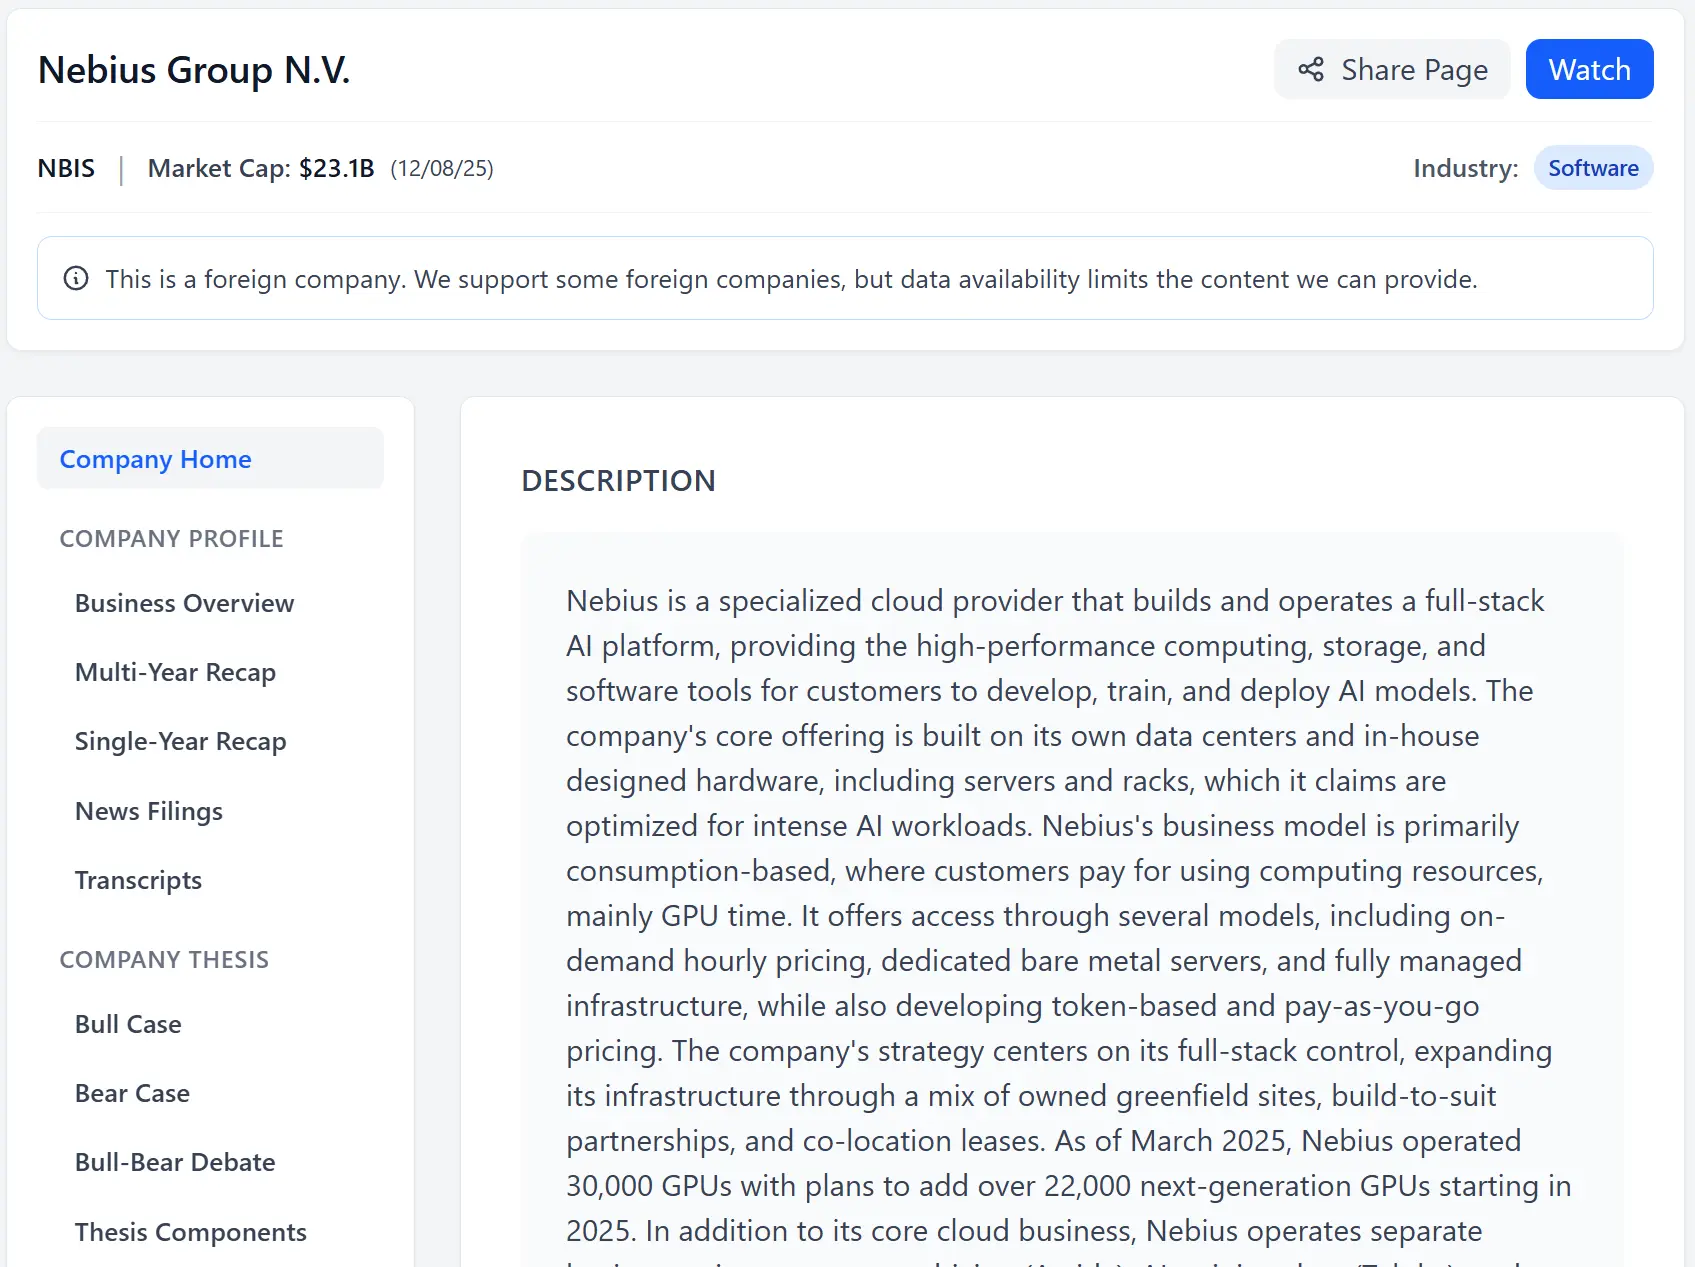The image size is (1695, 1267).
Task: Click the Share Page button label
Action: pyautogui.click(x=1414, y=69)
